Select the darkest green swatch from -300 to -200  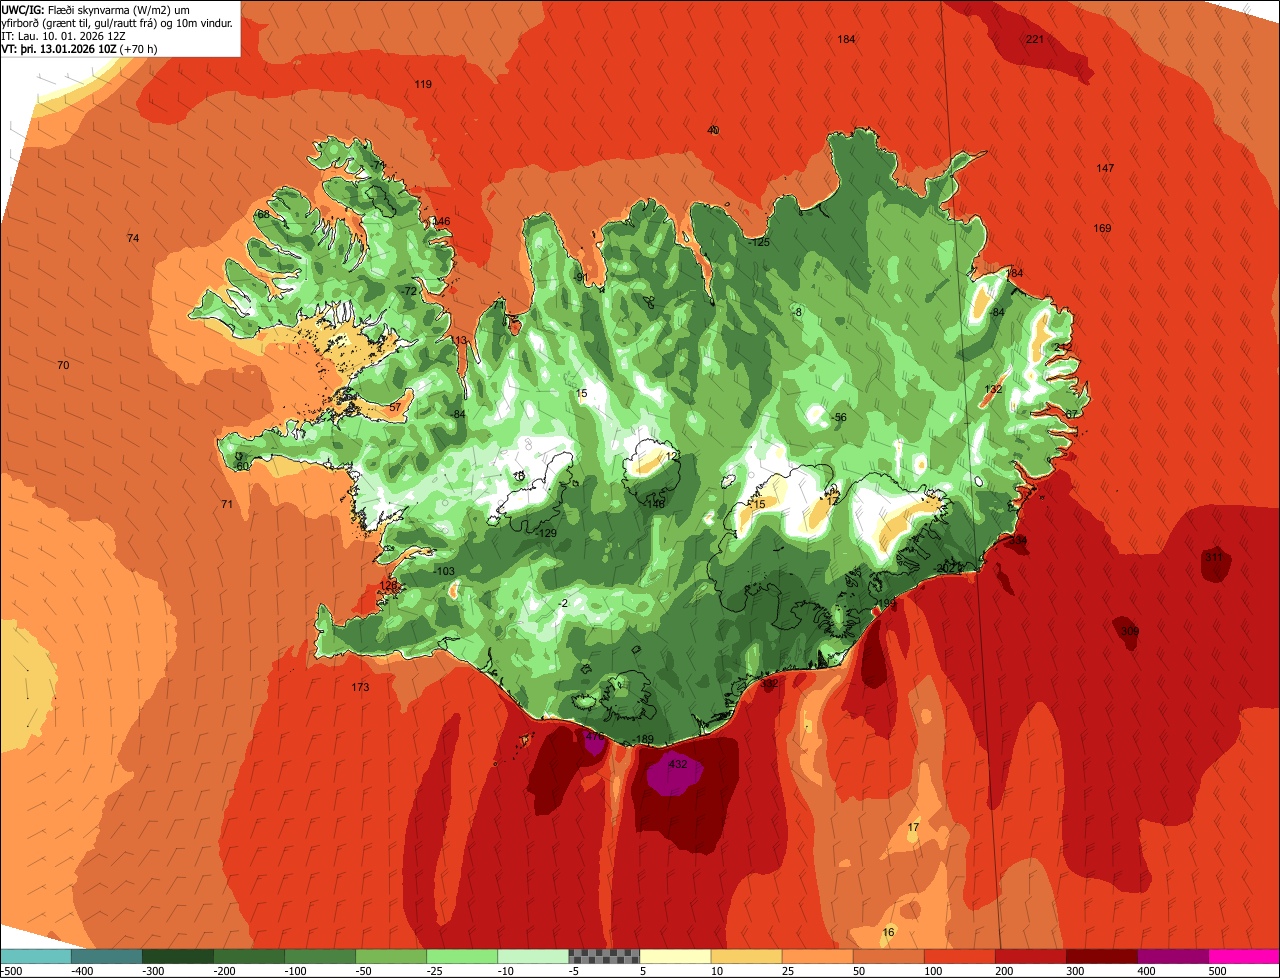pos(177,955)
